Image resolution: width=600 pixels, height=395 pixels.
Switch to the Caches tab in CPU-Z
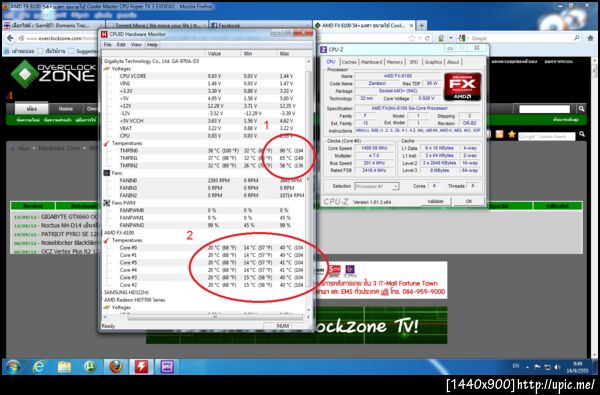[349, 62]
